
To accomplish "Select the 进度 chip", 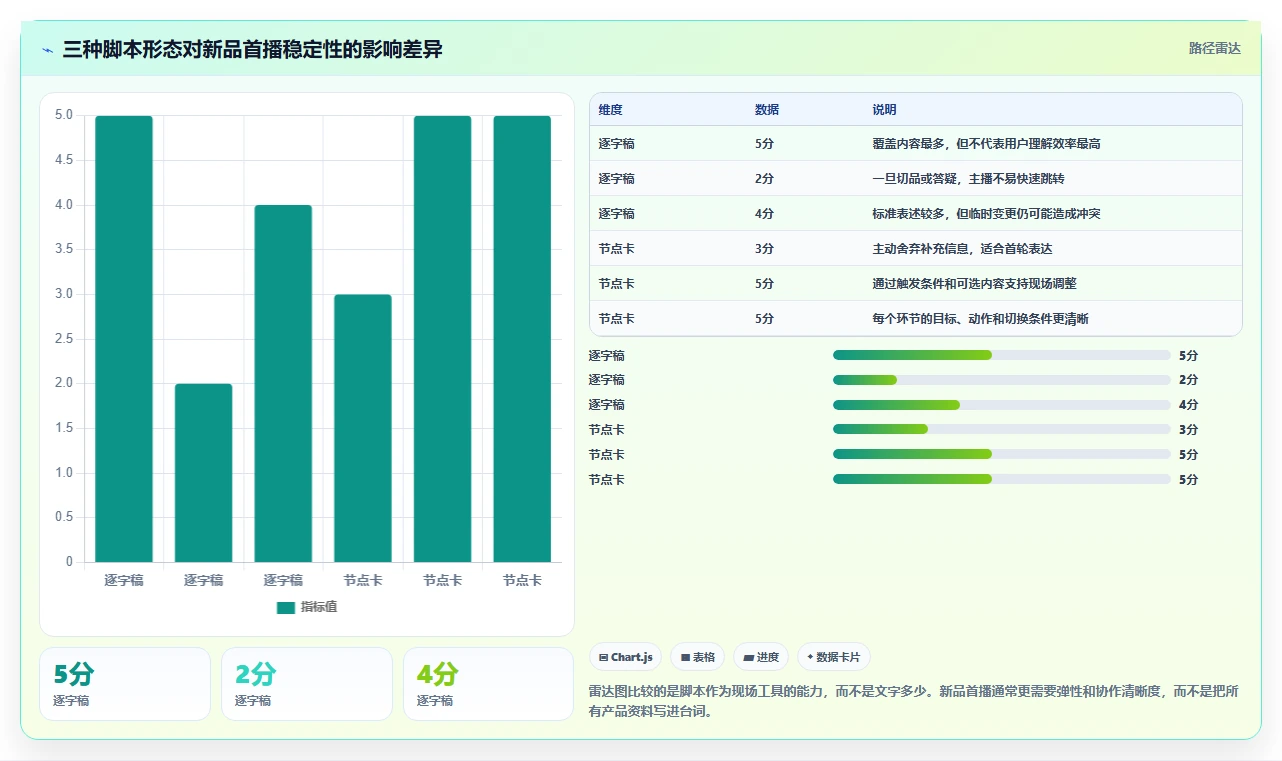I will pyautogui.click(x=761, y=657).
